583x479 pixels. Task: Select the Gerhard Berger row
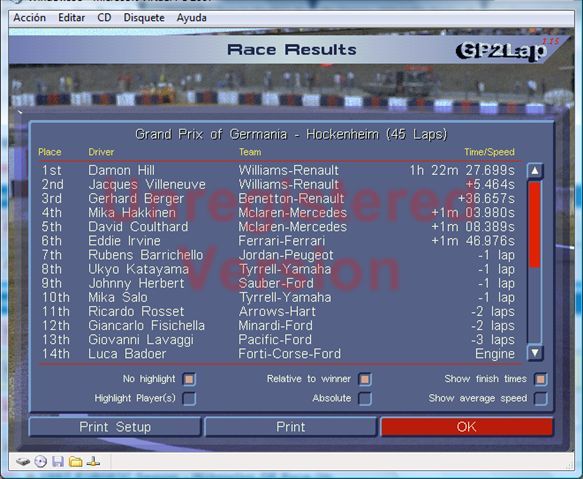[278, 199]
